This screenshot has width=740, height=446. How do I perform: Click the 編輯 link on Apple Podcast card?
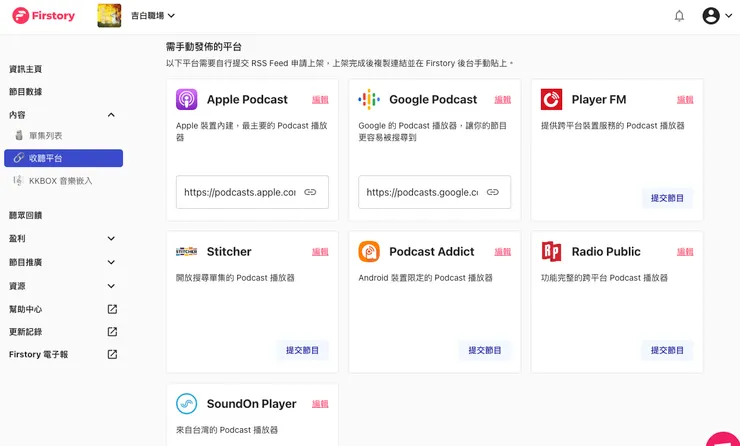point(320,100)
